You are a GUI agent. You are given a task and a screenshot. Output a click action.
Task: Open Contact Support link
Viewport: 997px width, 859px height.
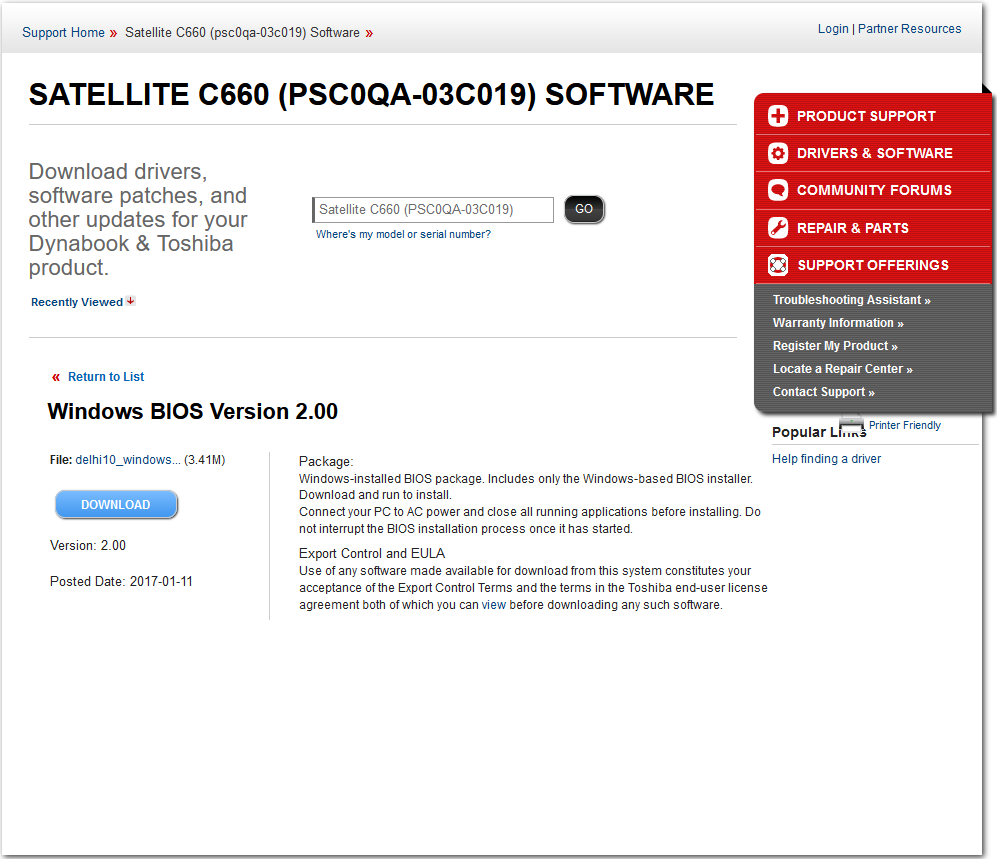[x=823, y=392]
